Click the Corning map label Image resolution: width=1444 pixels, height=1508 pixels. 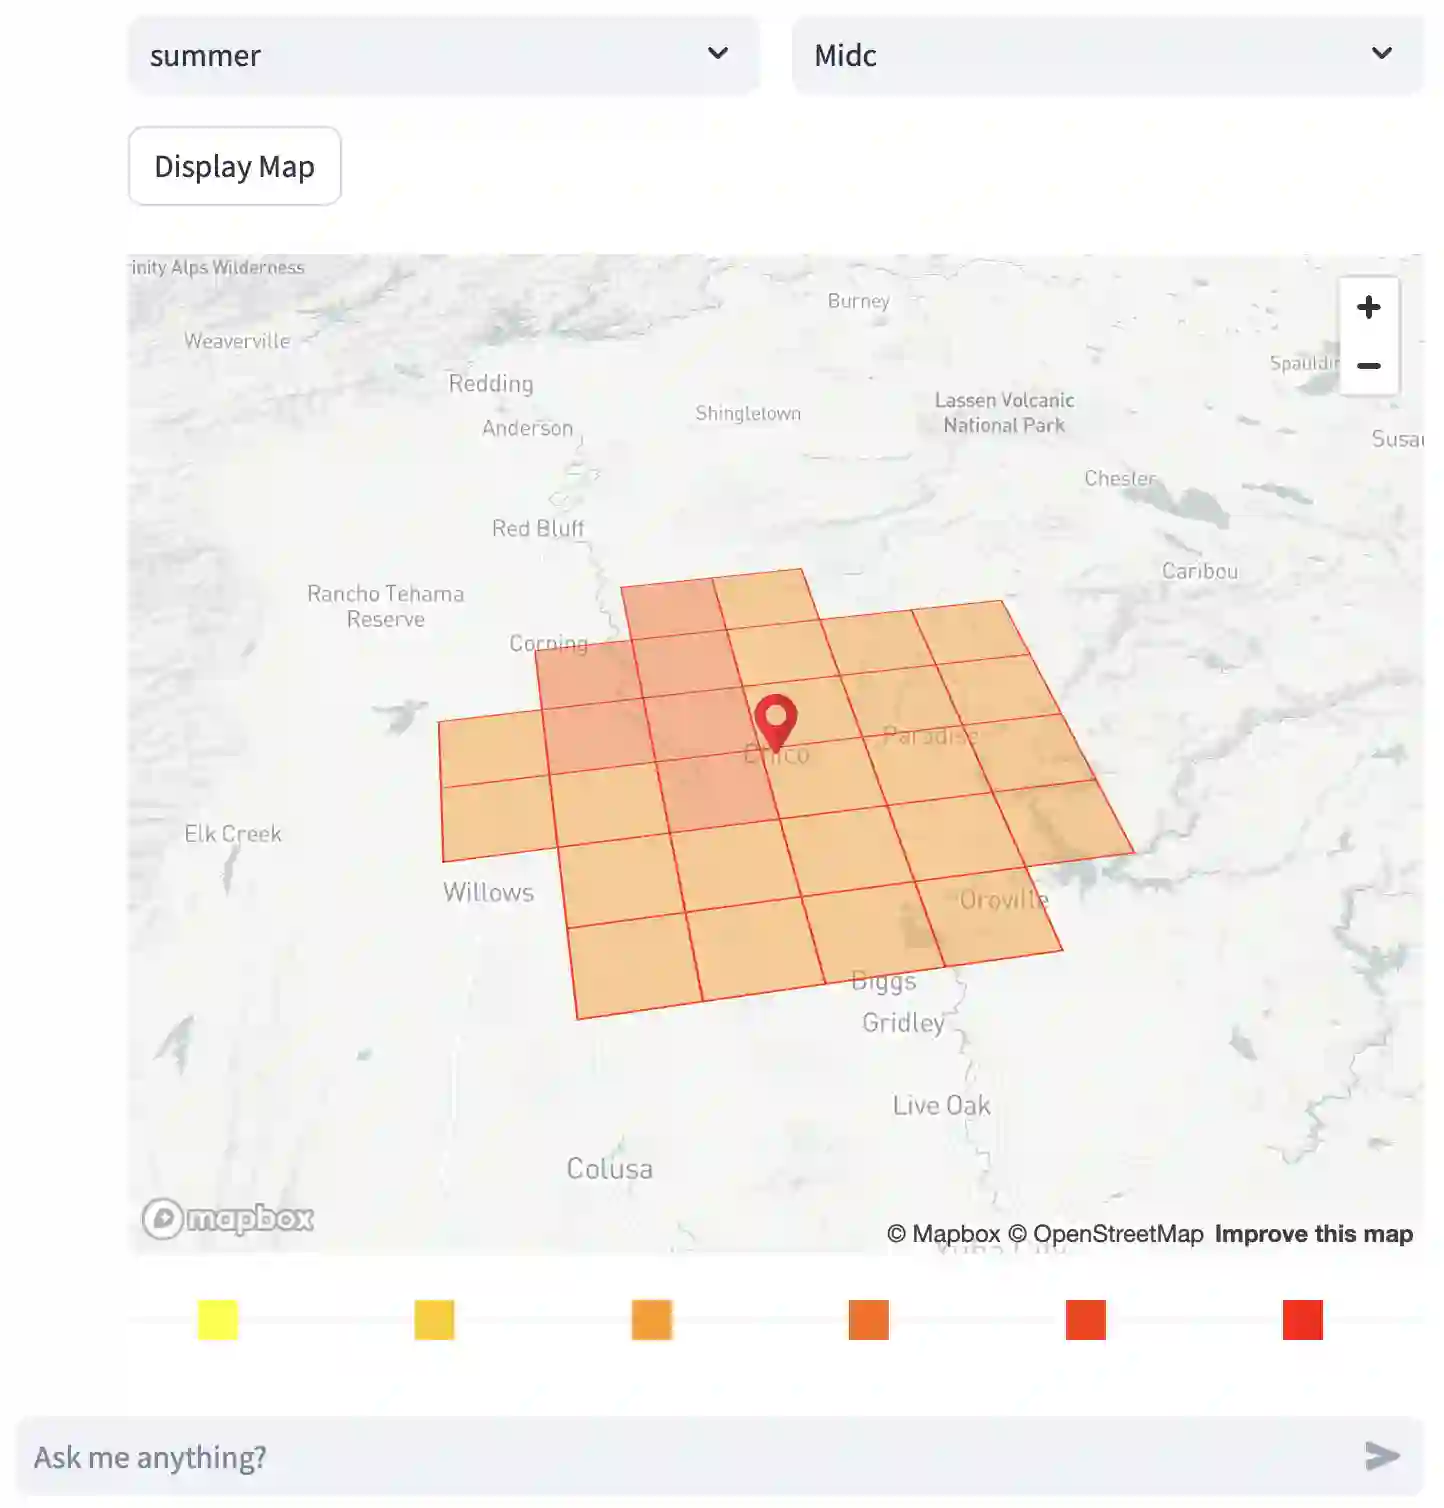pos(549,643)
